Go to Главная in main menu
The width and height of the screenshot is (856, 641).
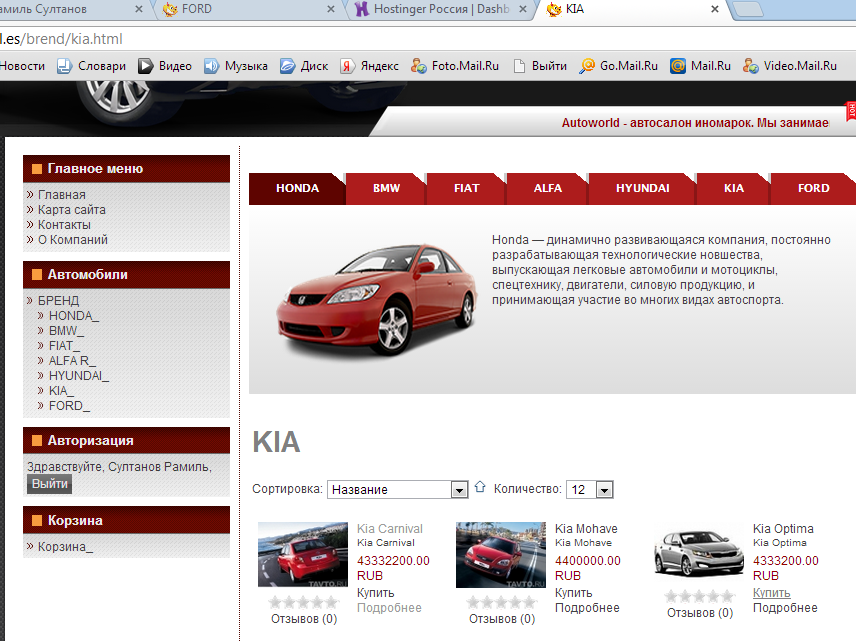click(62, 195)
